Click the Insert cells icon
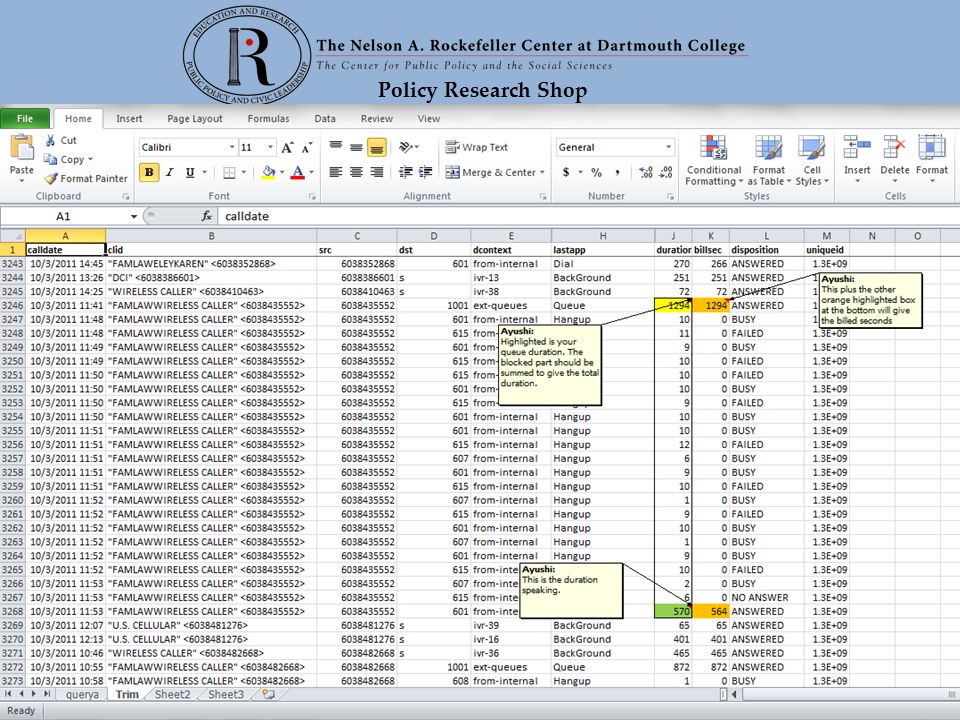This screenshot has width=960, height=720. [x=857, y=147]
